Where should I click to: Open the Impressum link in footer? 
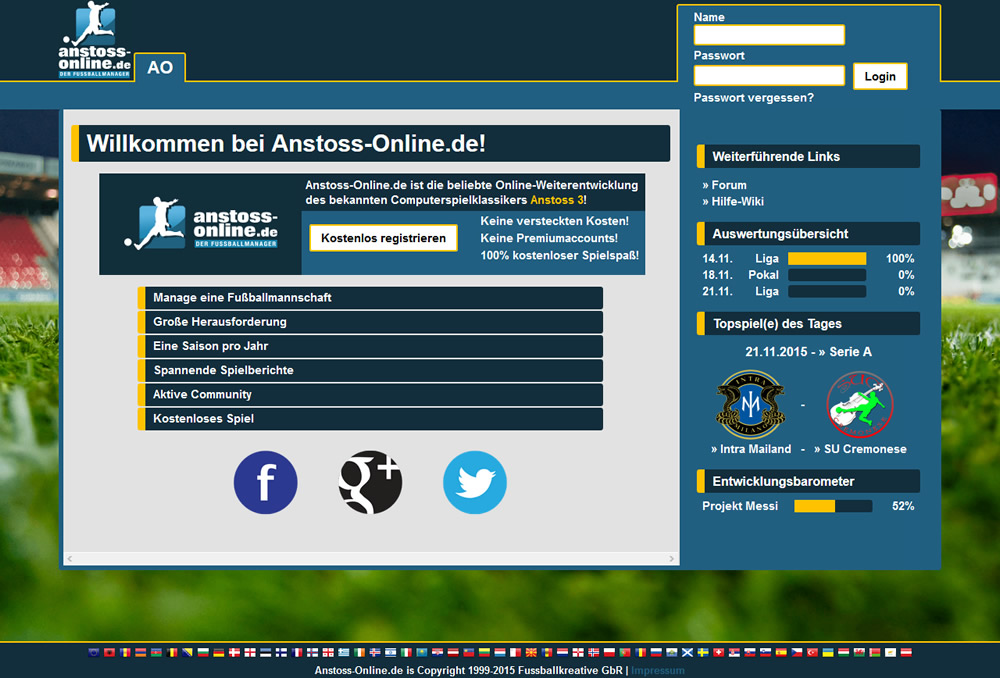tap(658, 670)
